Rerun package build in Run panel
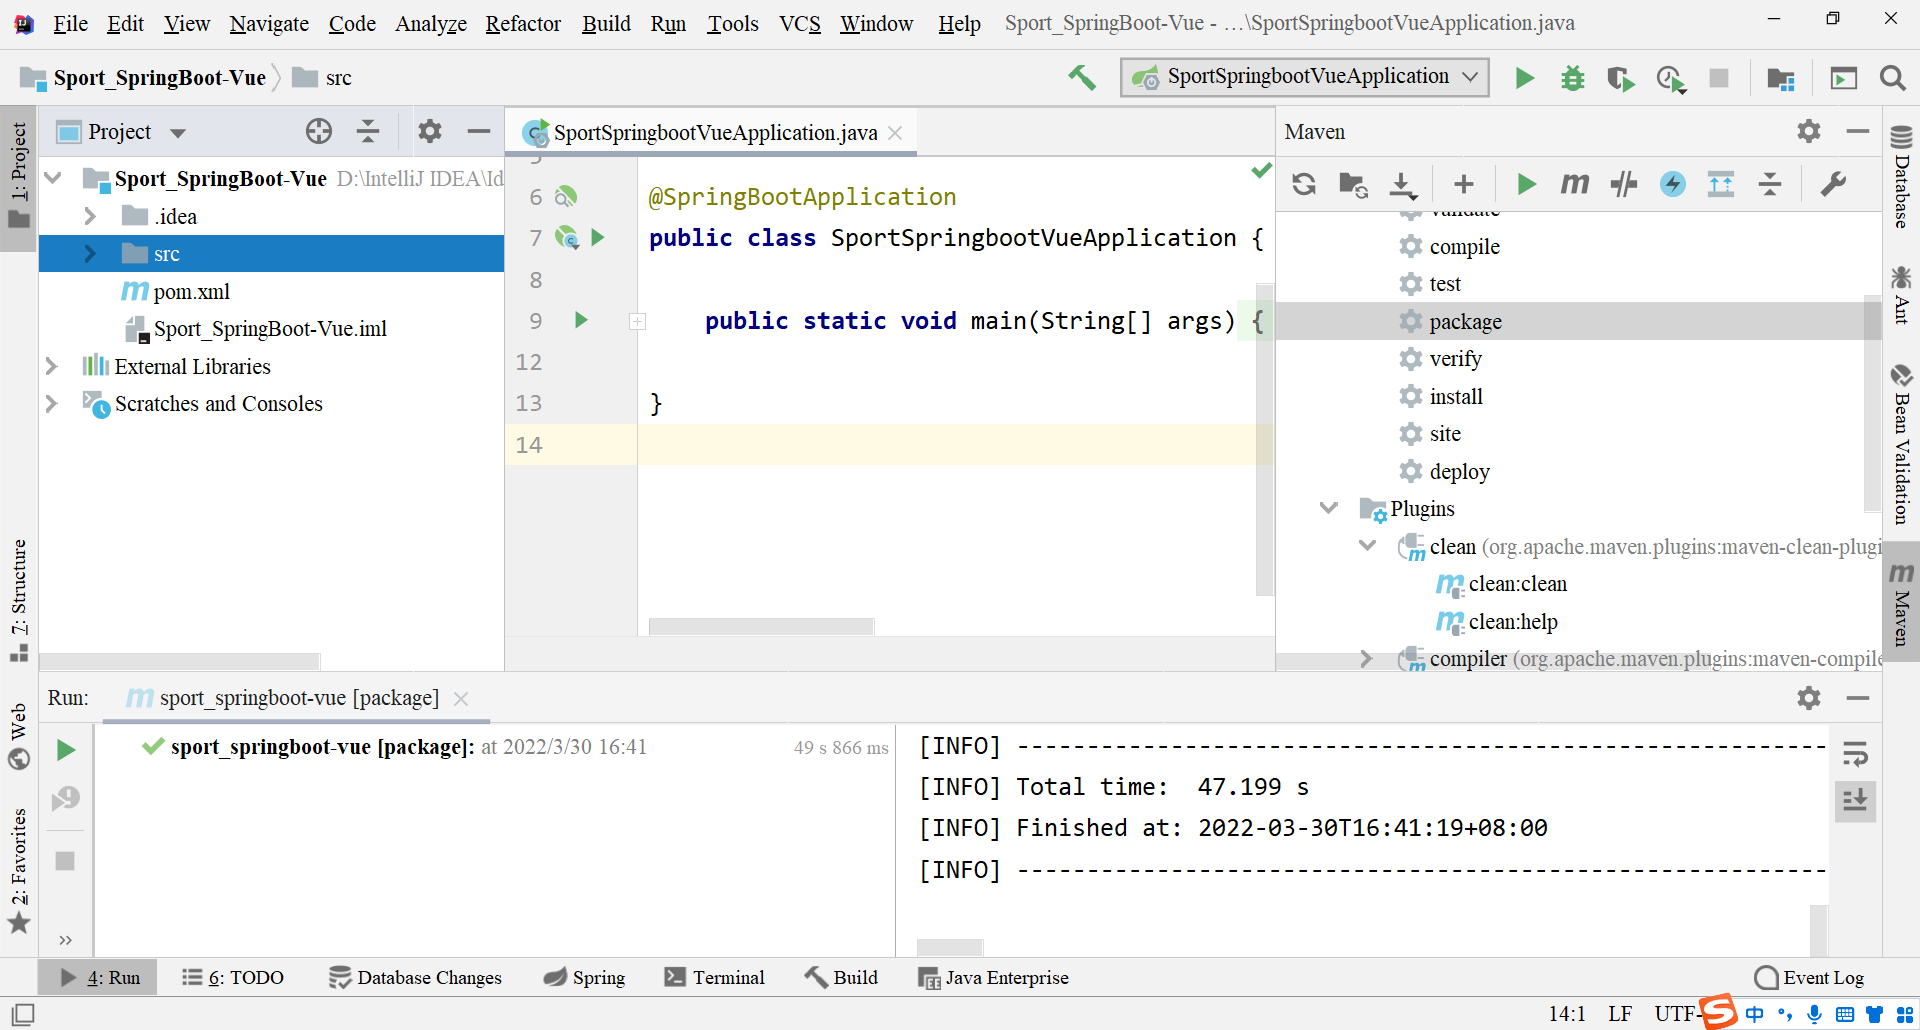The height and width of the screenshot is (1030, 1920). (66, 750)
